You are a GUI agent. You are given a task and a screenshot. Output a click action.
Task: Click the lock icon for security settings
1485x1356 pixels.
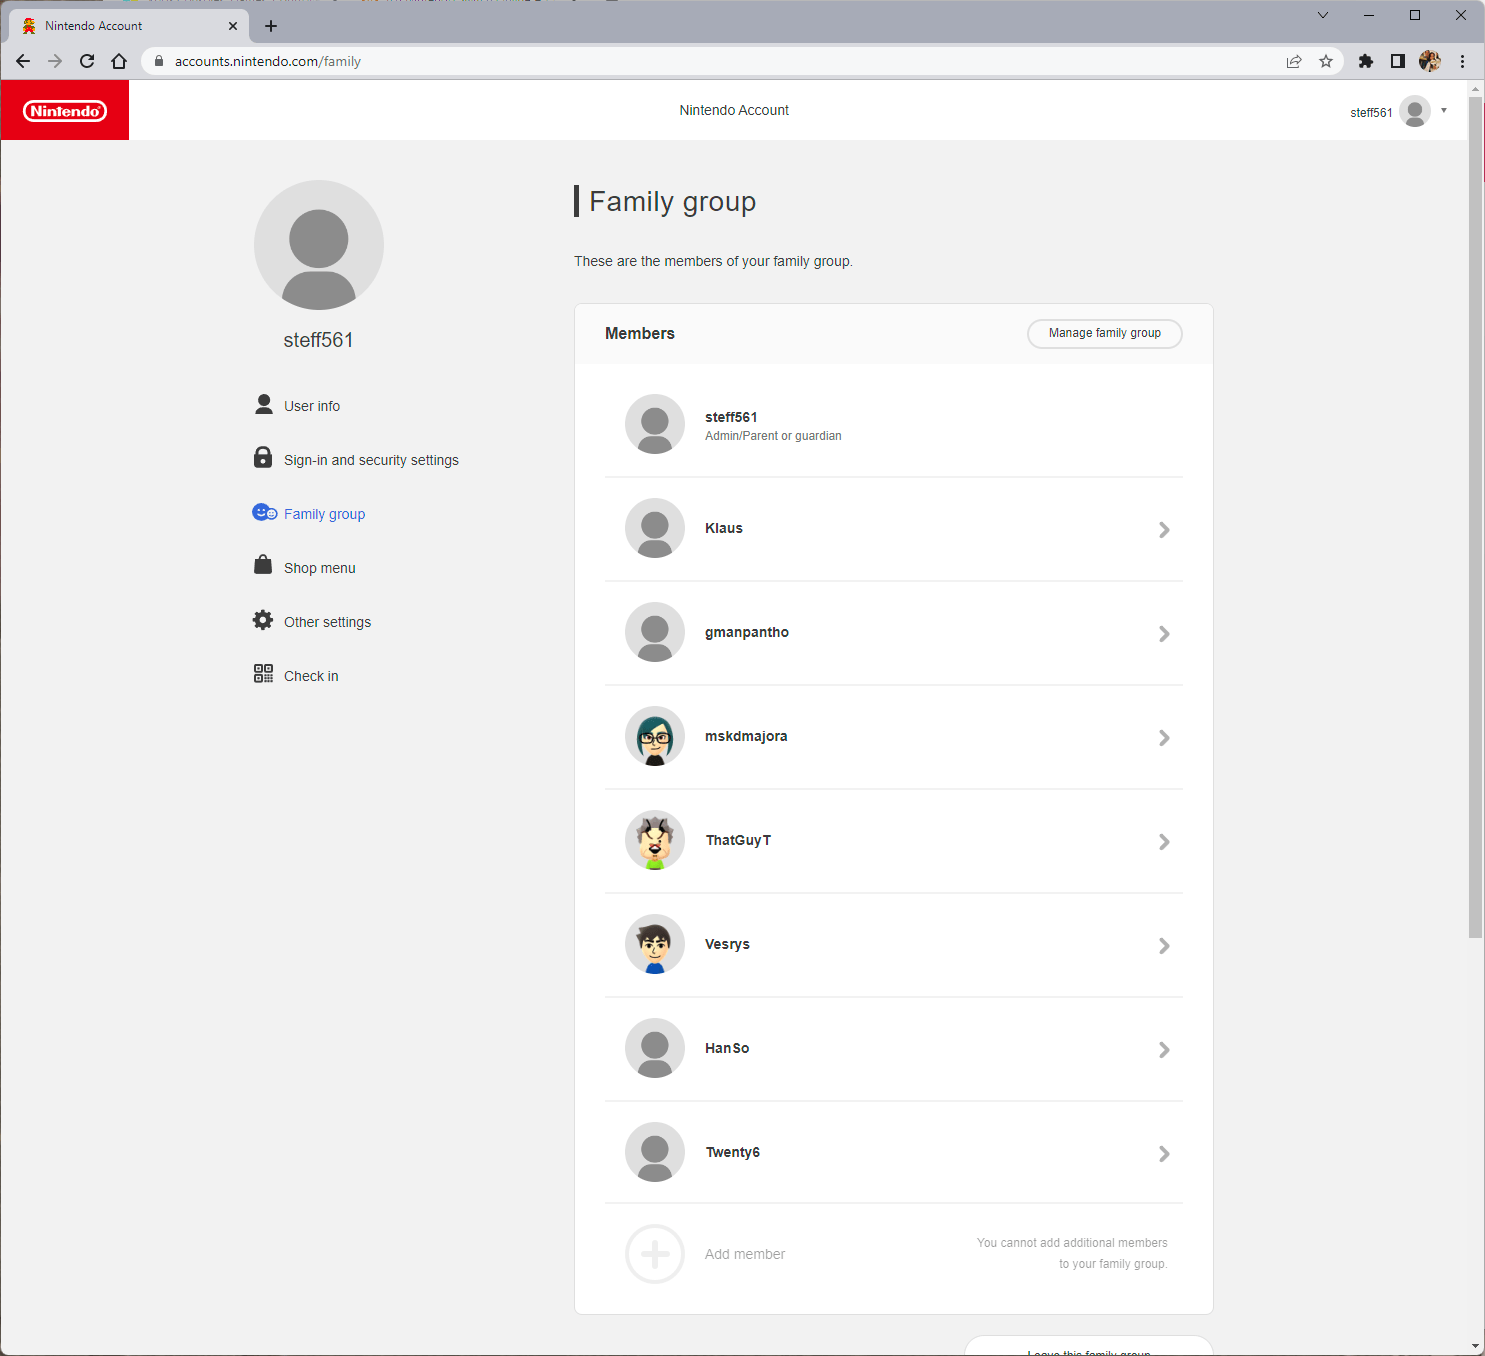point(263,457)
